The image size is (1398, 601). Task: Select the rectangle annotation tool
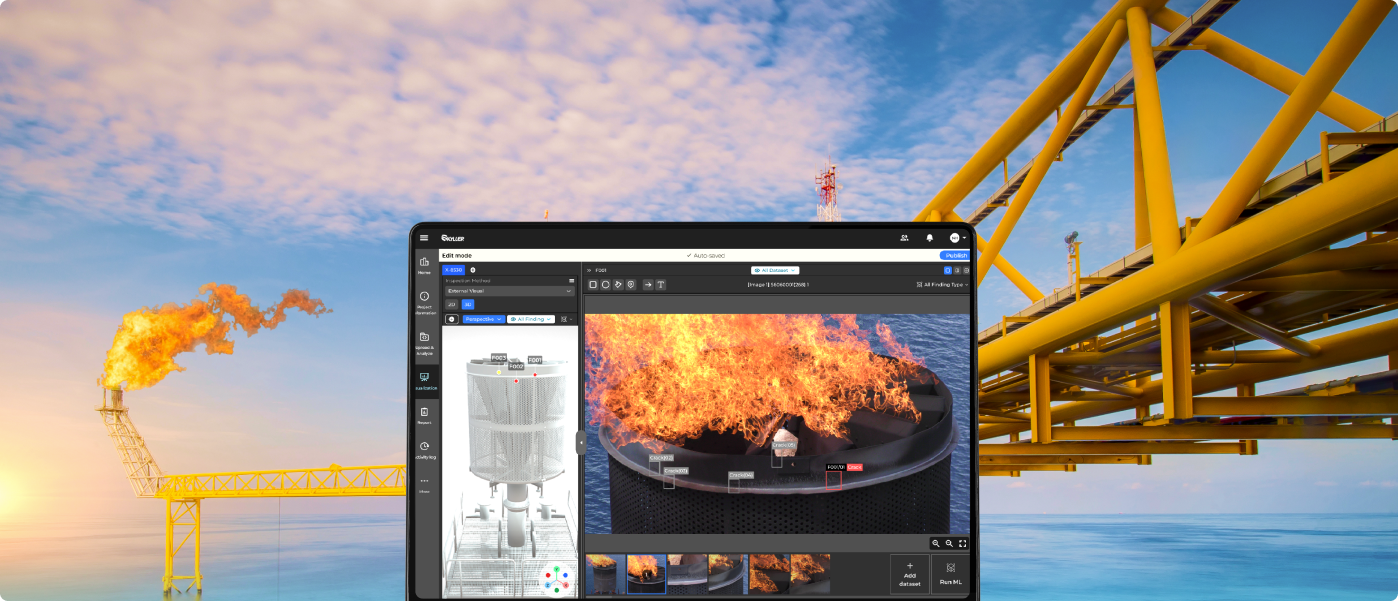point(593,285)
